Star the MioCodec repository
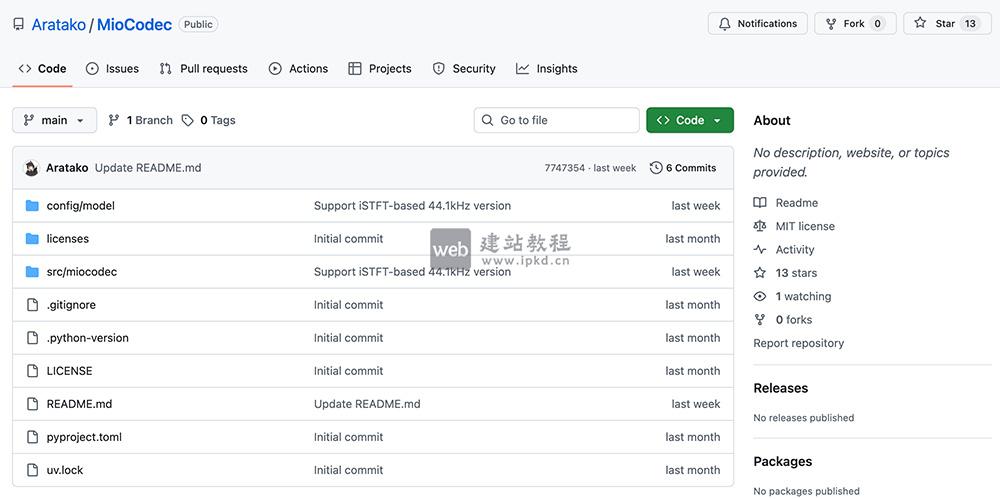The image size is (1000, 499). point(947,24)
